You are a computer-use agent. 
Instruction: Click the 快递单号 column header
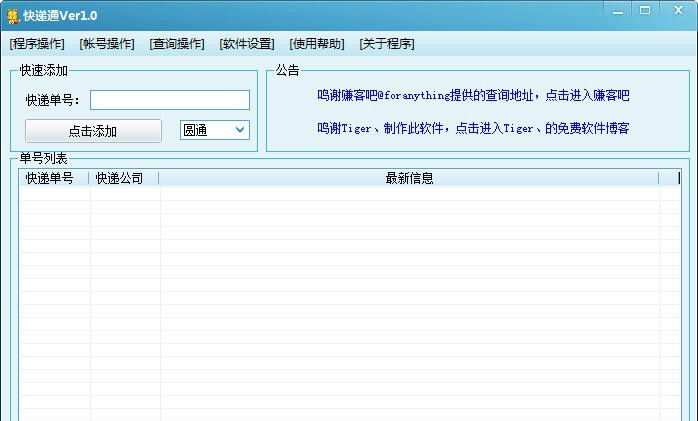click(53, 178)
